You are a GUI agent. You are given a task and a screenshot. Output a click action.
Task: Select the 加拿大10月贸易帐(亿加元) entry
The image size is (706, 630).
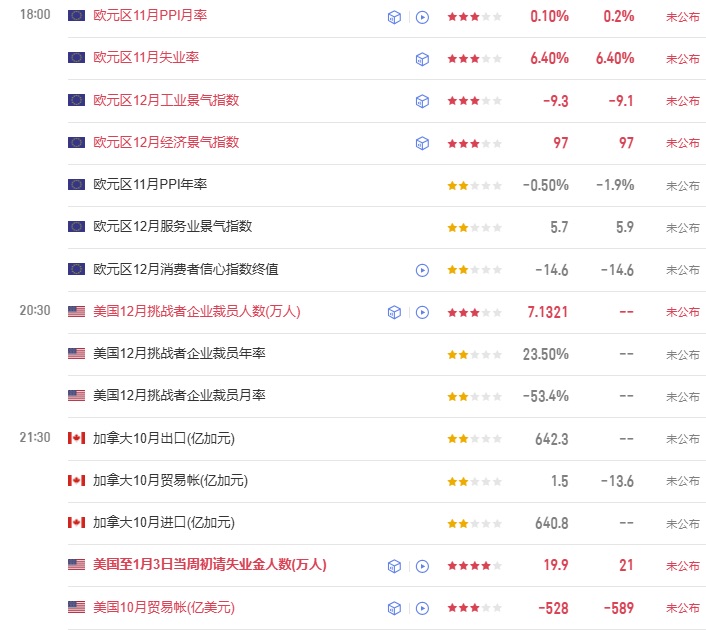[170, 481]
